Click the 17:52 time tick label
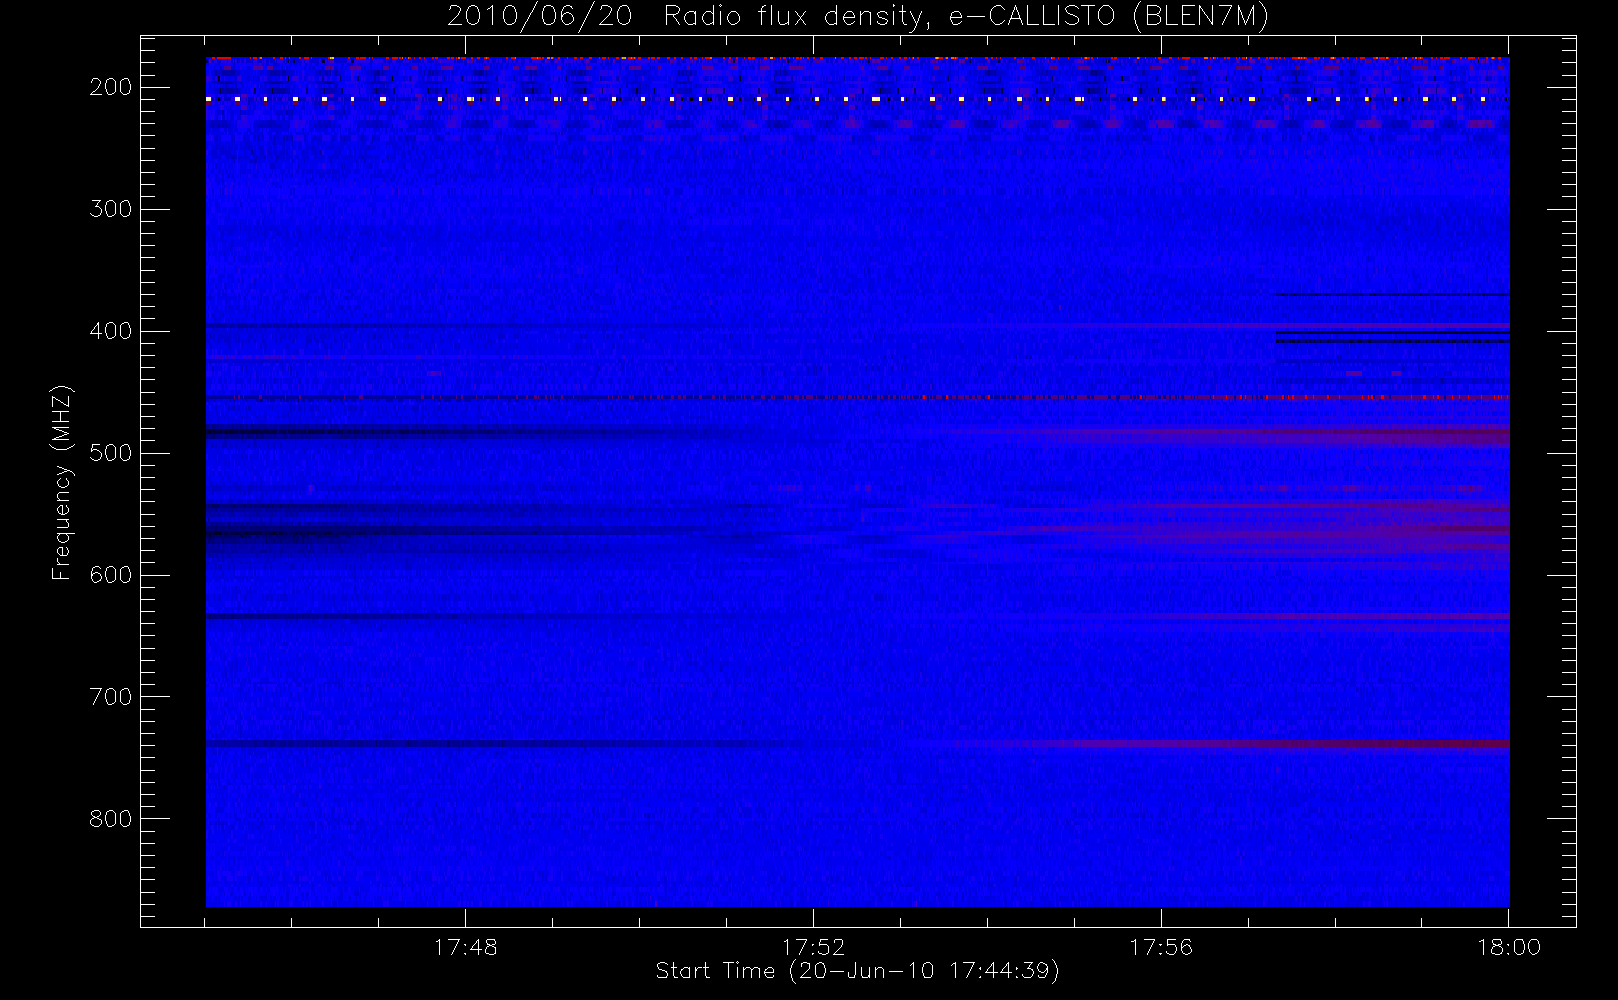1618x1000 pixels. (813, 947)
